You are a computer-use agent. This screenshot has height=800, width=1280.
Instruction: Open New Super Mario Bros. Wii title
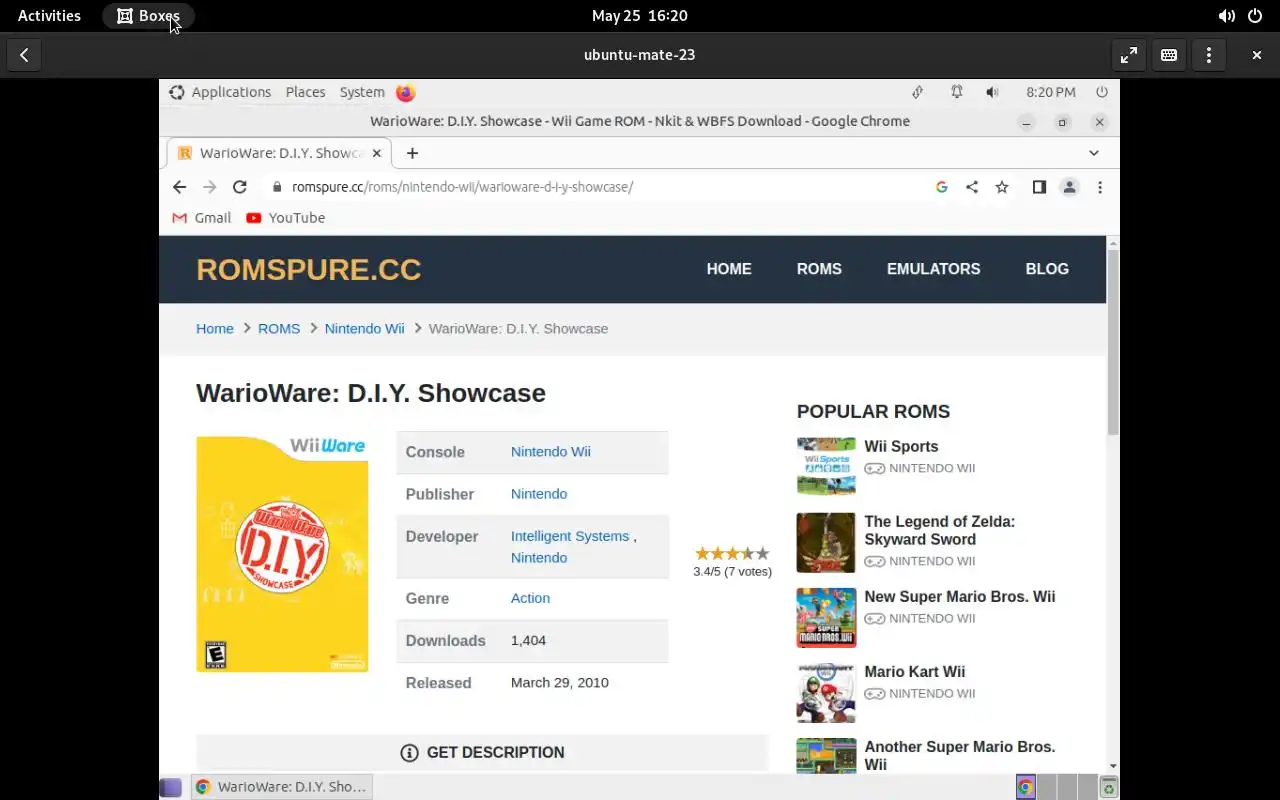click(x=960, y=597)
